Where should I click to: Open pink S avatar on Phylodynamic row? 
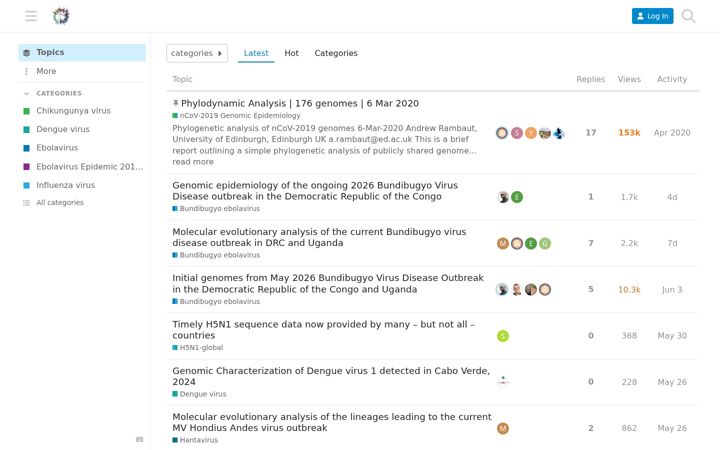pos(517,133)
